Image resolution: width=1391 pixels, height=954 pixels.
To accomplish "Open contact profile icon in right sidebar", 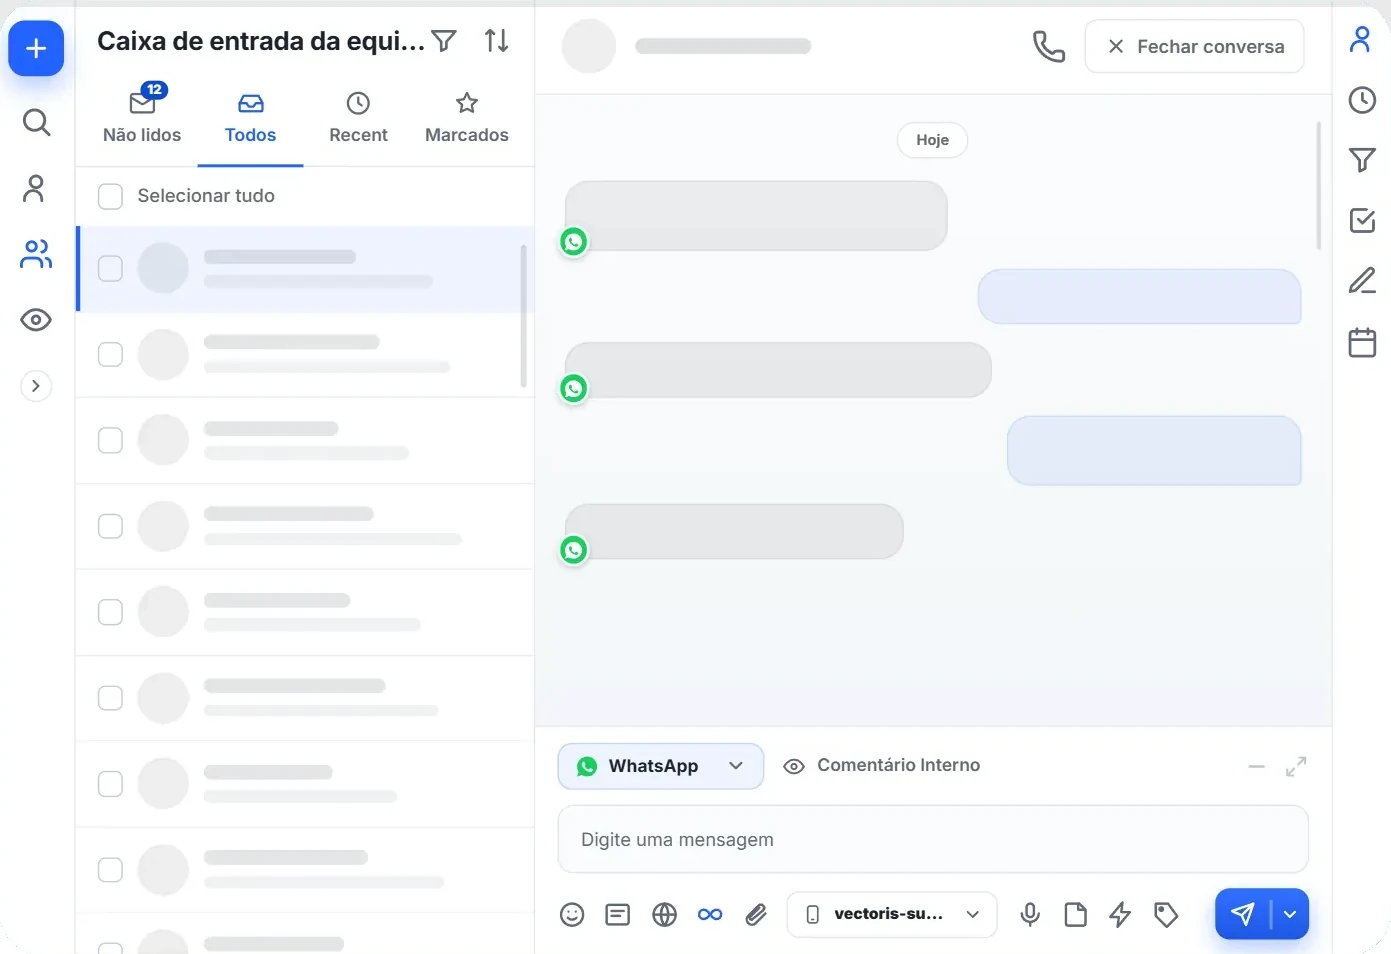I will 1361,39.
